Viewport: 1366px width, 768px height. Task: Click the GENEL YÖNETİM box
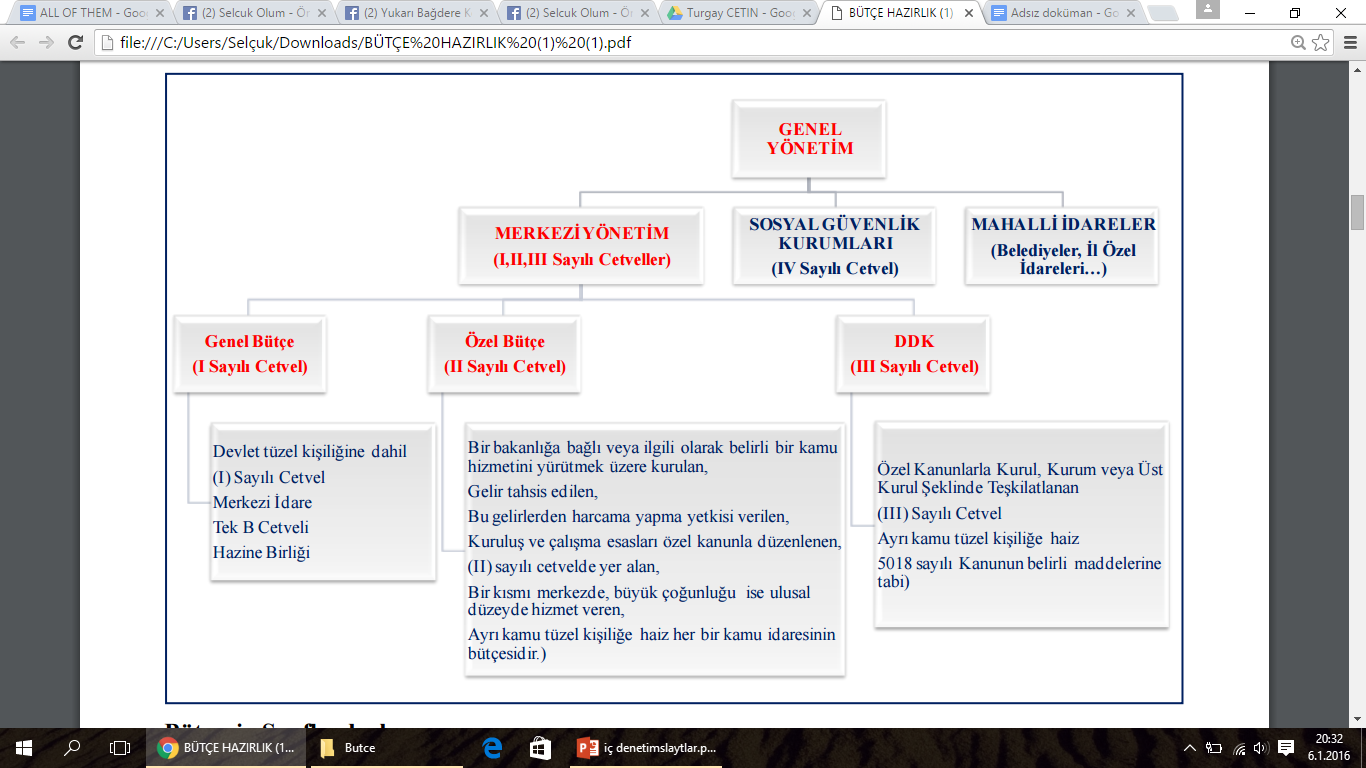[810, 139]
